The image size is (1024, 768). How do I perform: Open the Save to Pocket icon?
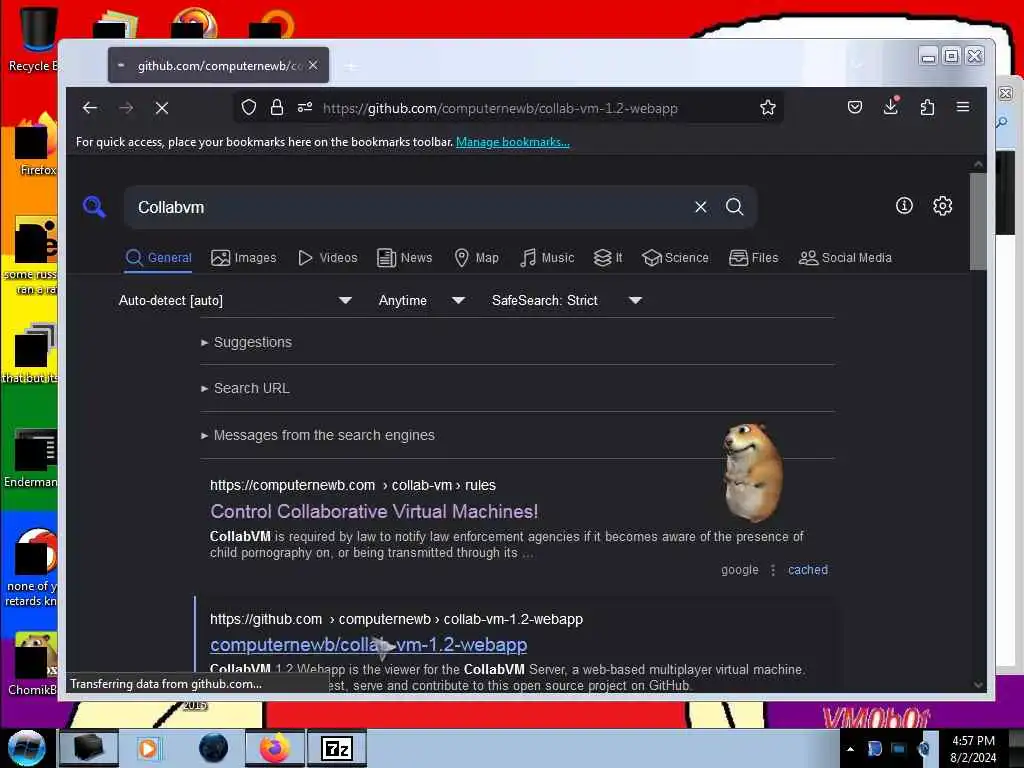point(855,107)
